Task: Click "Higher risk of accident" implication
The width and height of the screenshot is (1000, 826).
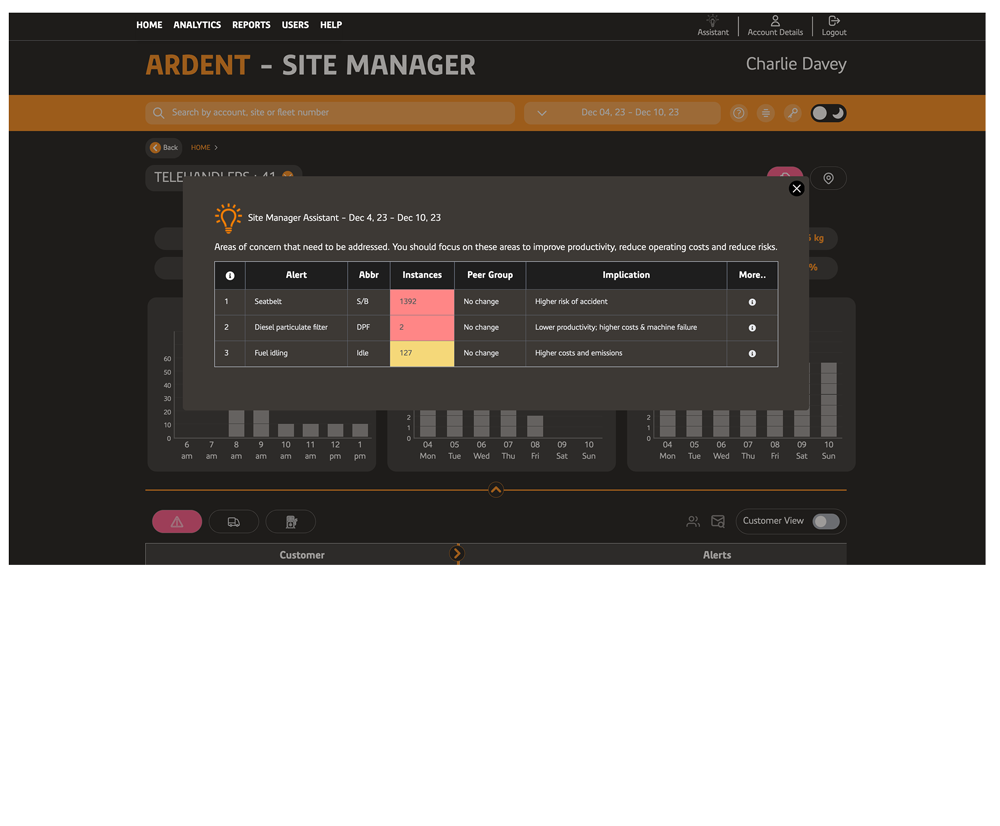Action: click(x=571, y=302)
